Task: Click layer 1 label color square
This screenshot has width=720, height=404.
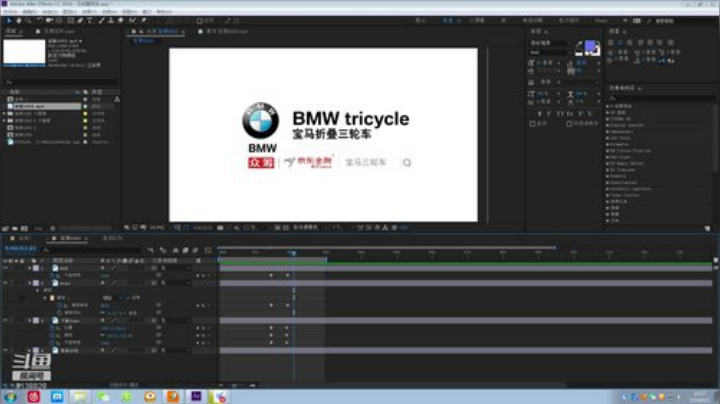Action: [36, 268]
